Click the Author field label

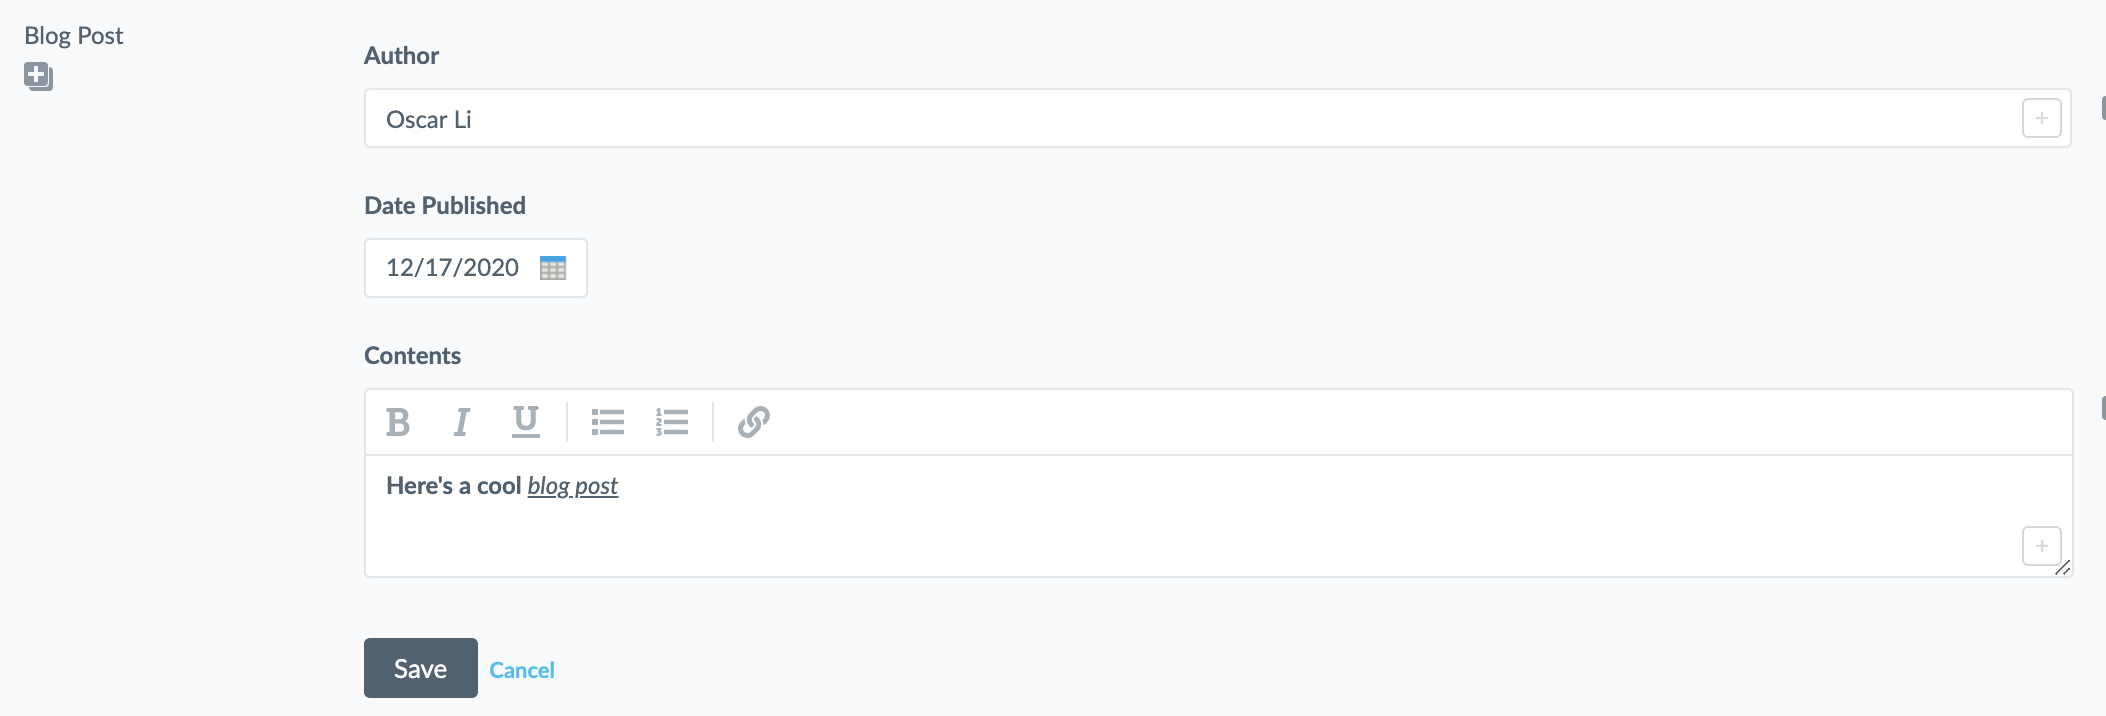click(x=401, y=56)
